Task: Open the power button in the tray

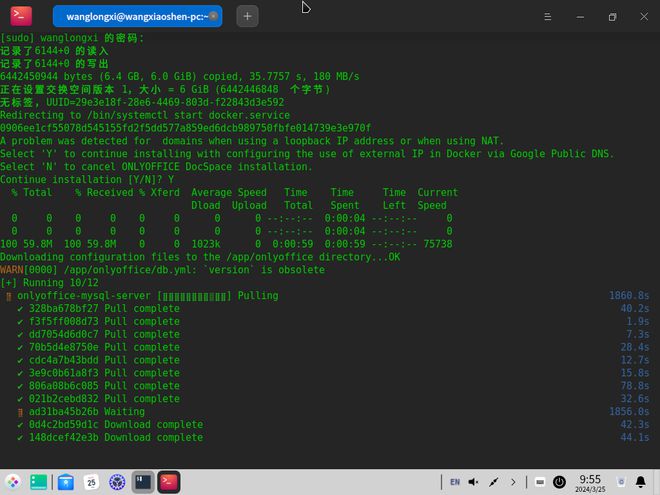Action: [x=559, y=482]
